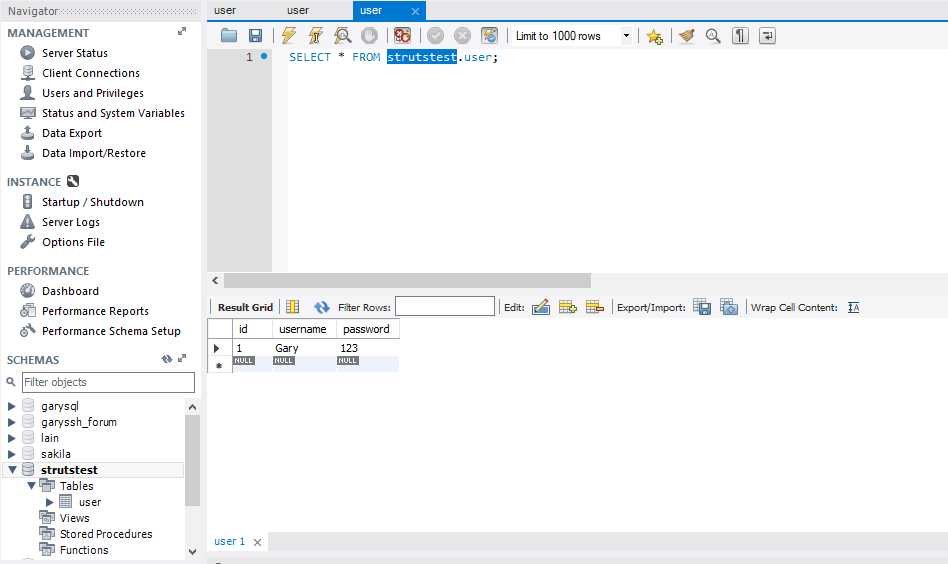Export recordset to file icon
This screenshot has width=948, height=564.
[702, 307]
